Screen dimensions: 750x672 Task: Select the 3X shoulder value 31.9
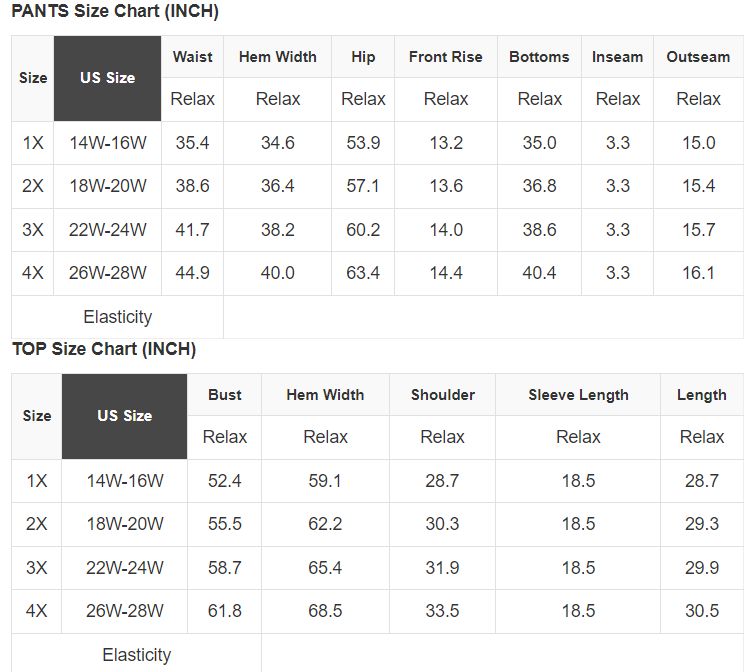pos(443,568)
